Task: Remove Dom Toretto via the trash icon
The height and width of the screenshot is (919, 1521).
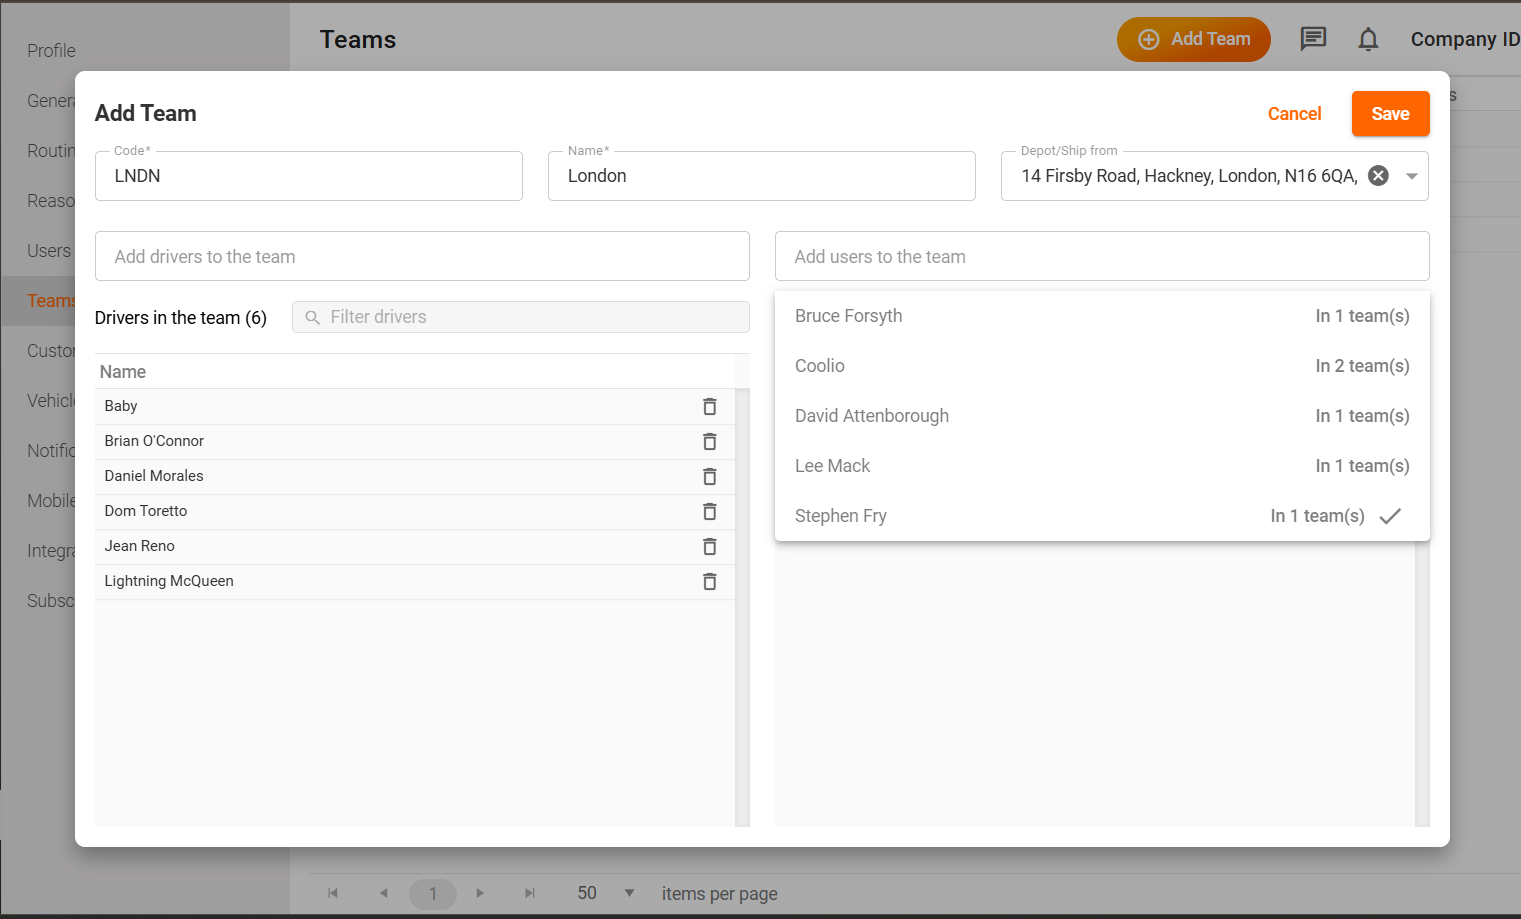Action: [x=709, y=511]
